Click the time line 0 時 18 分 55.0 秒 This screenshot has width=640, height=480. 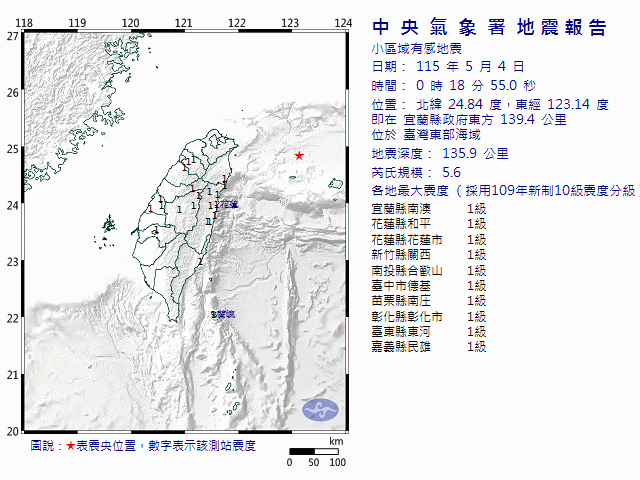coord(453,85)
